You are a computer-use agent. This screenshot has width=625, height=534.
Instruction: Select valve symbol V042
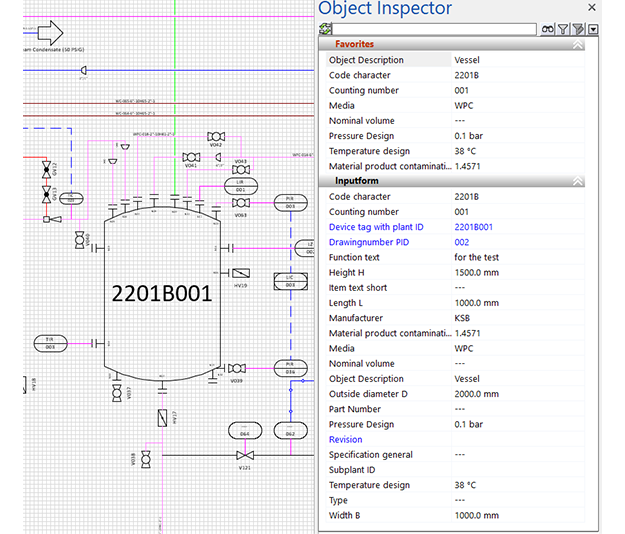tap(215, 136)
